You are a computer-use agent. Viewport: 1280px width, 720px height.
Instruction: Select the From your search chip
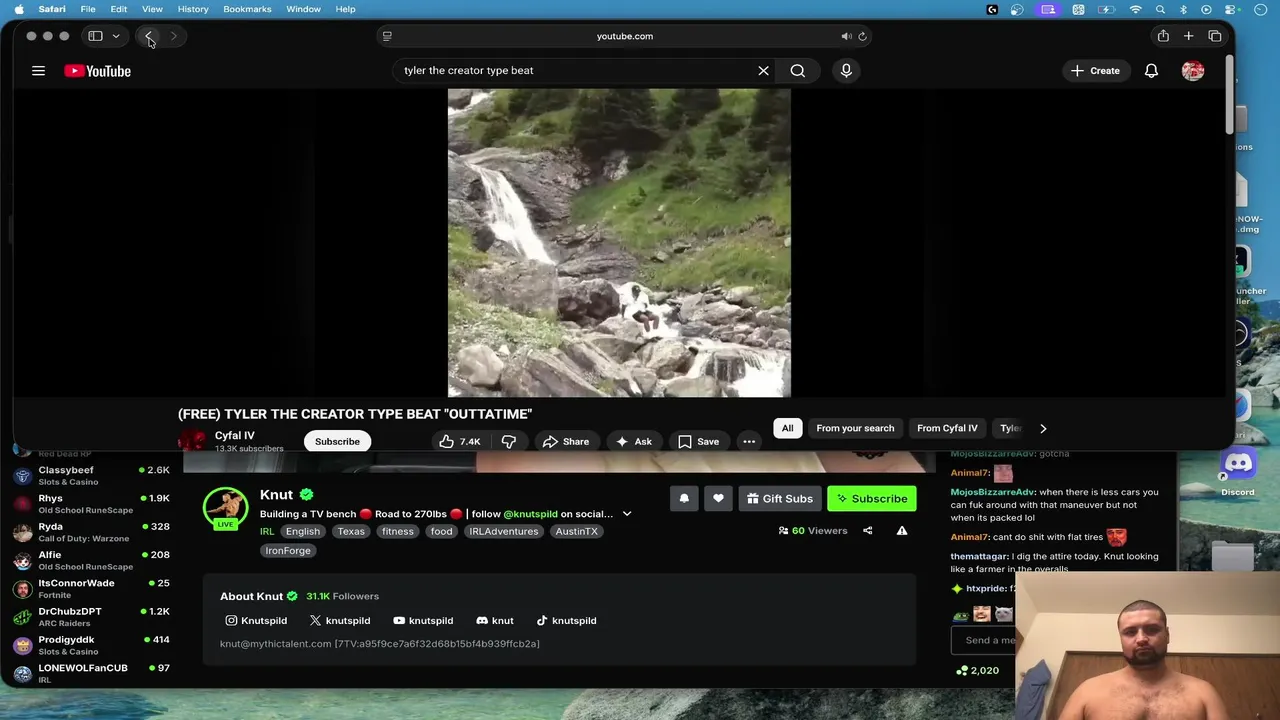[x=855, y=428]
